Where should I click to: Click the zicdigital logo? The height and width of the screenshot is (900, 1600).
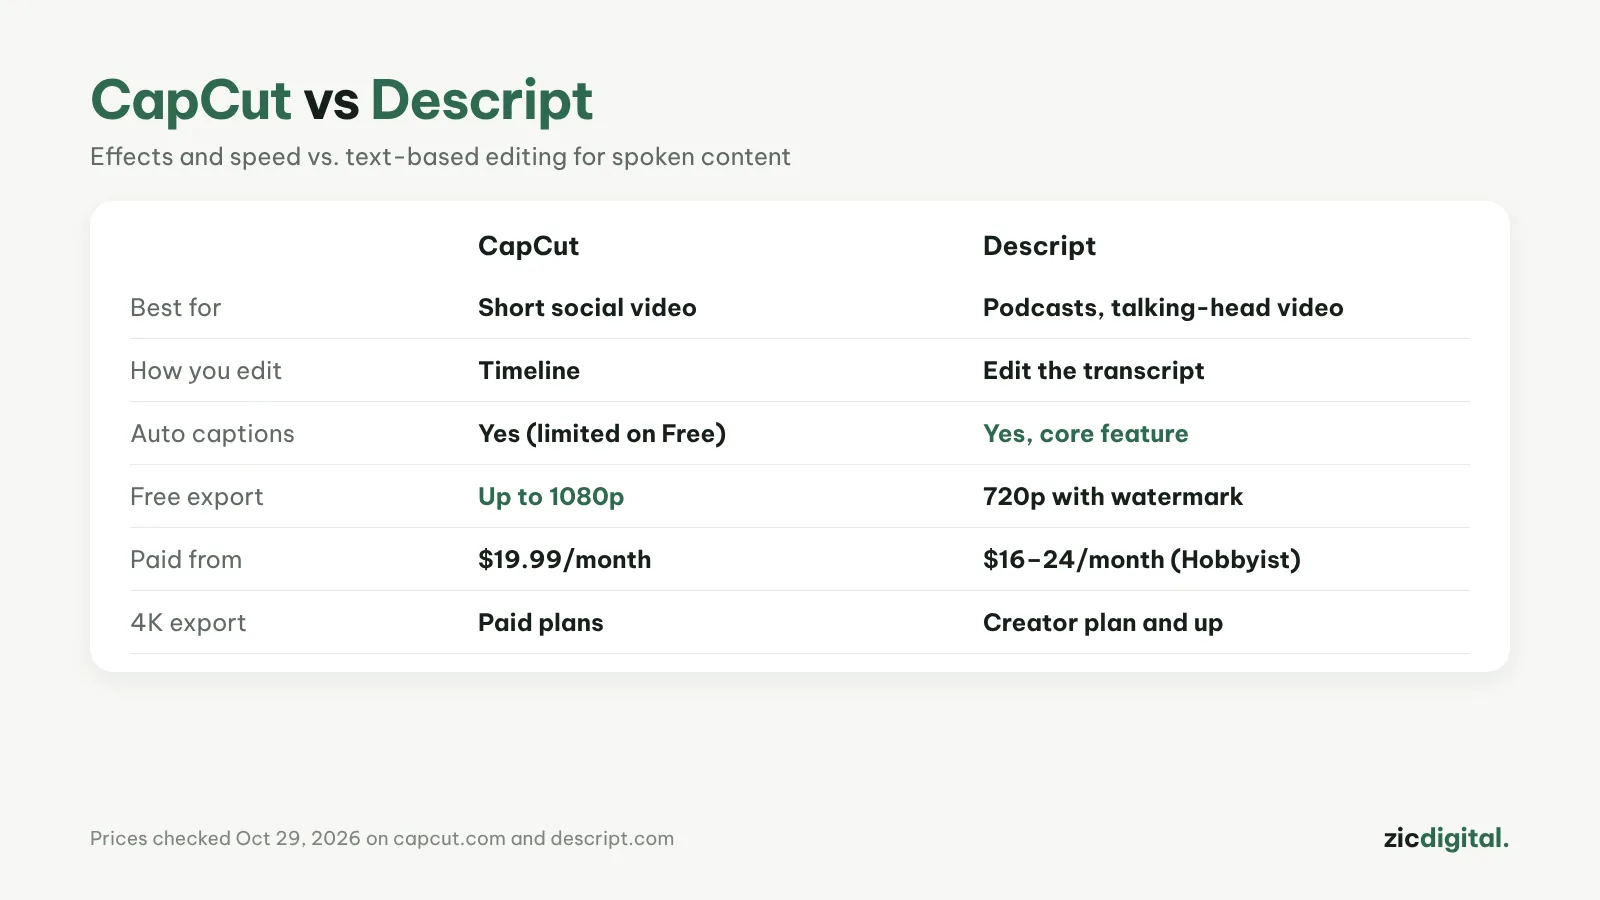click(x=1446, y=838)
